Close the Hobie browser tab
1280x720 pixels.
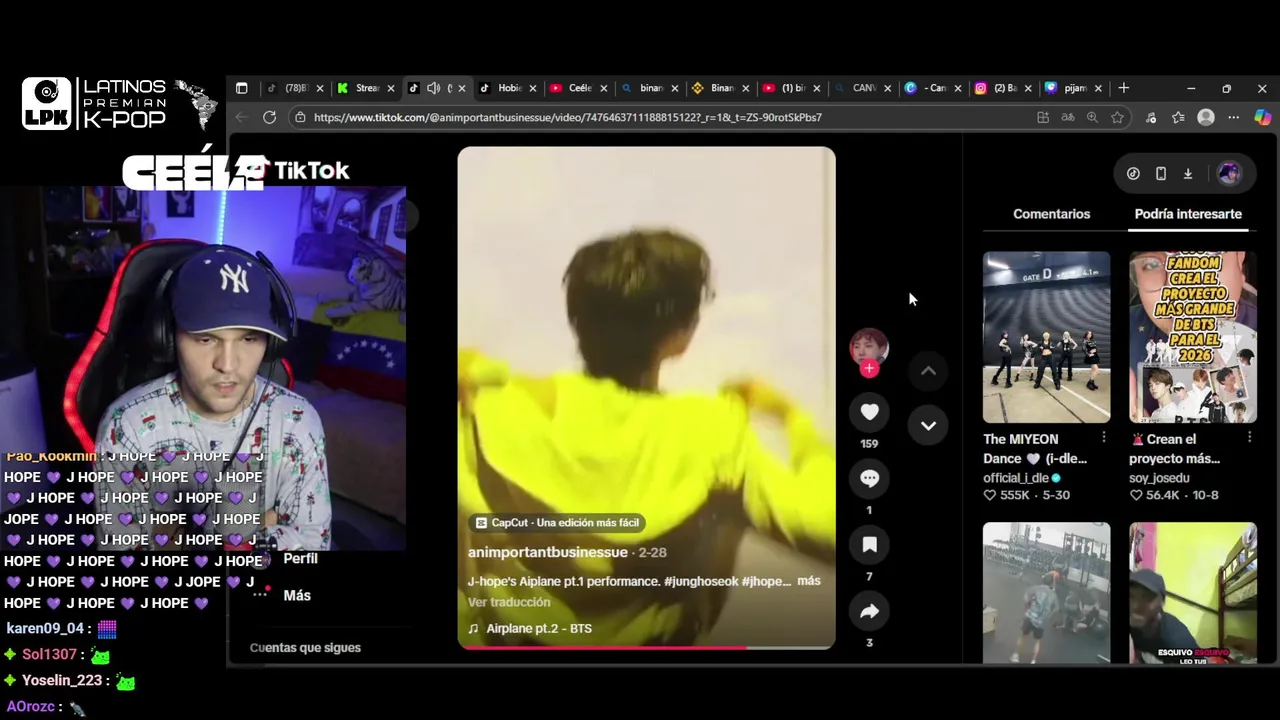pos(532,88)
